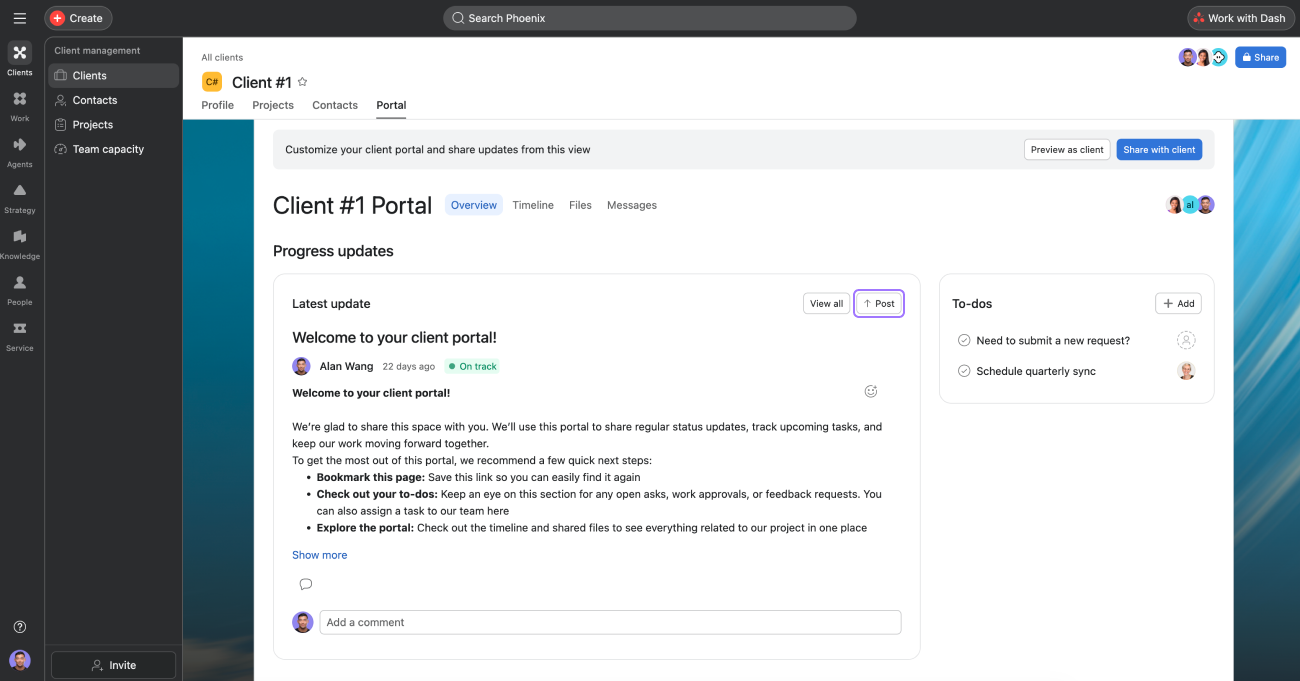Open the help question mark icon
The image size is (1300, 681).
coord(19,627)
